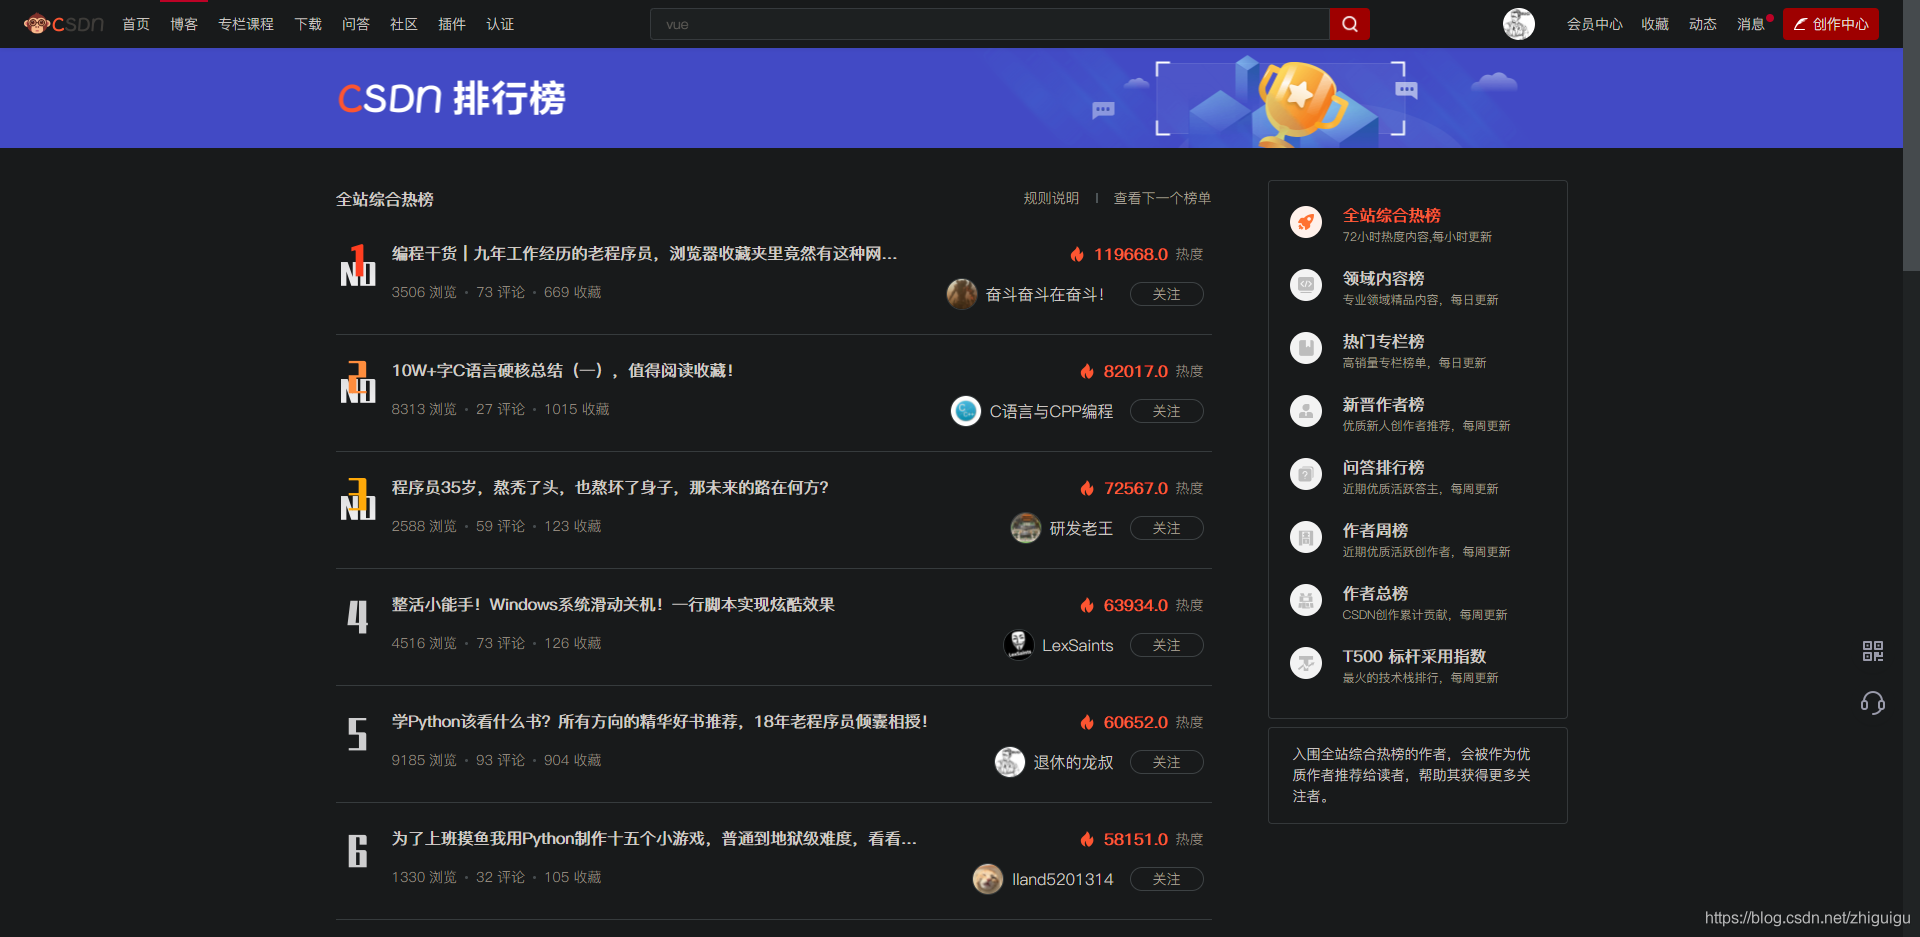Click the person icon for 新晋作者榜
The image size is (1920, 937).
1306,411
